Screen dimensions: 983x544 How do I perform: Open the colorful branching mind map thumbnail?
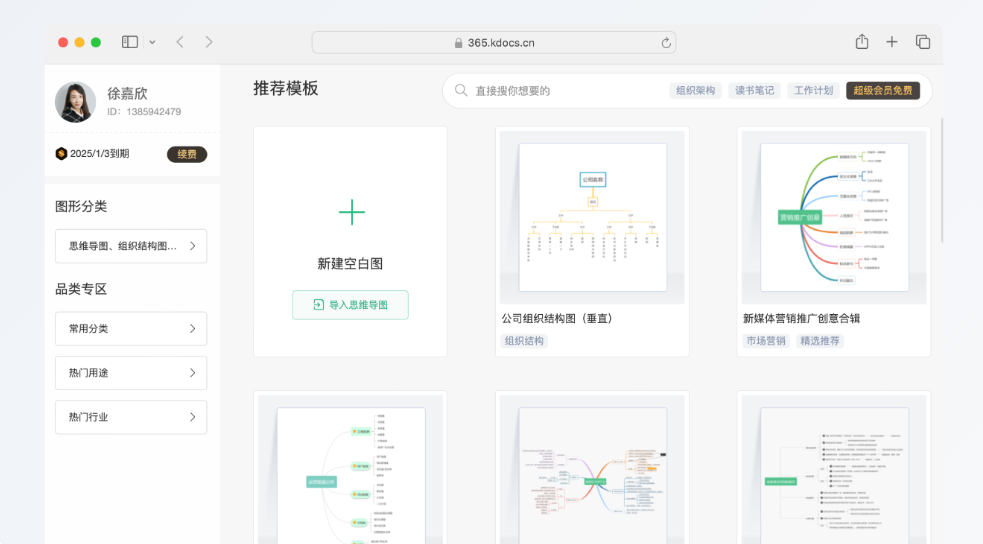pos(592,469)
